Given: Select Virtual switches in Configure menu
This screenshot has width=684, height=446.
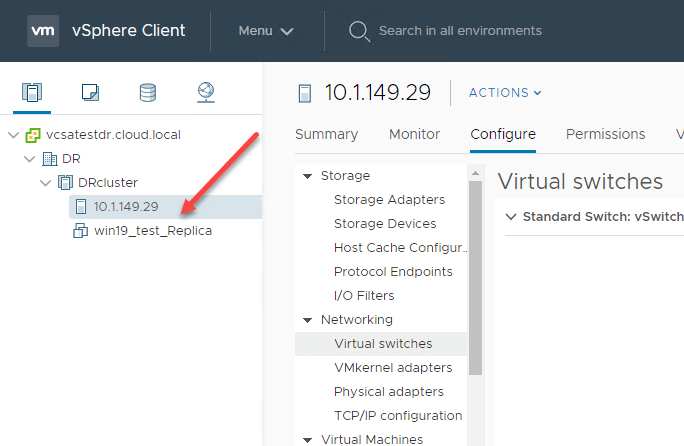Looking at the screenshot, I should point(381,344).
